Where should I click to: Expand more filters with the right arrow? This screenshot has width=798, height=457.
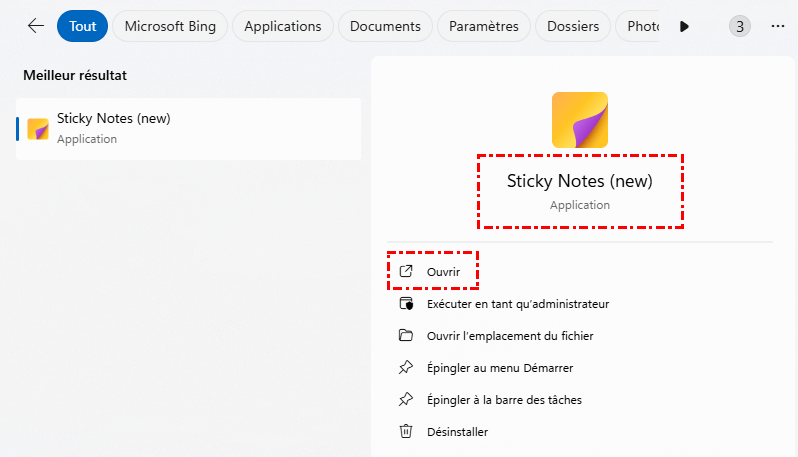coord(684,26)
